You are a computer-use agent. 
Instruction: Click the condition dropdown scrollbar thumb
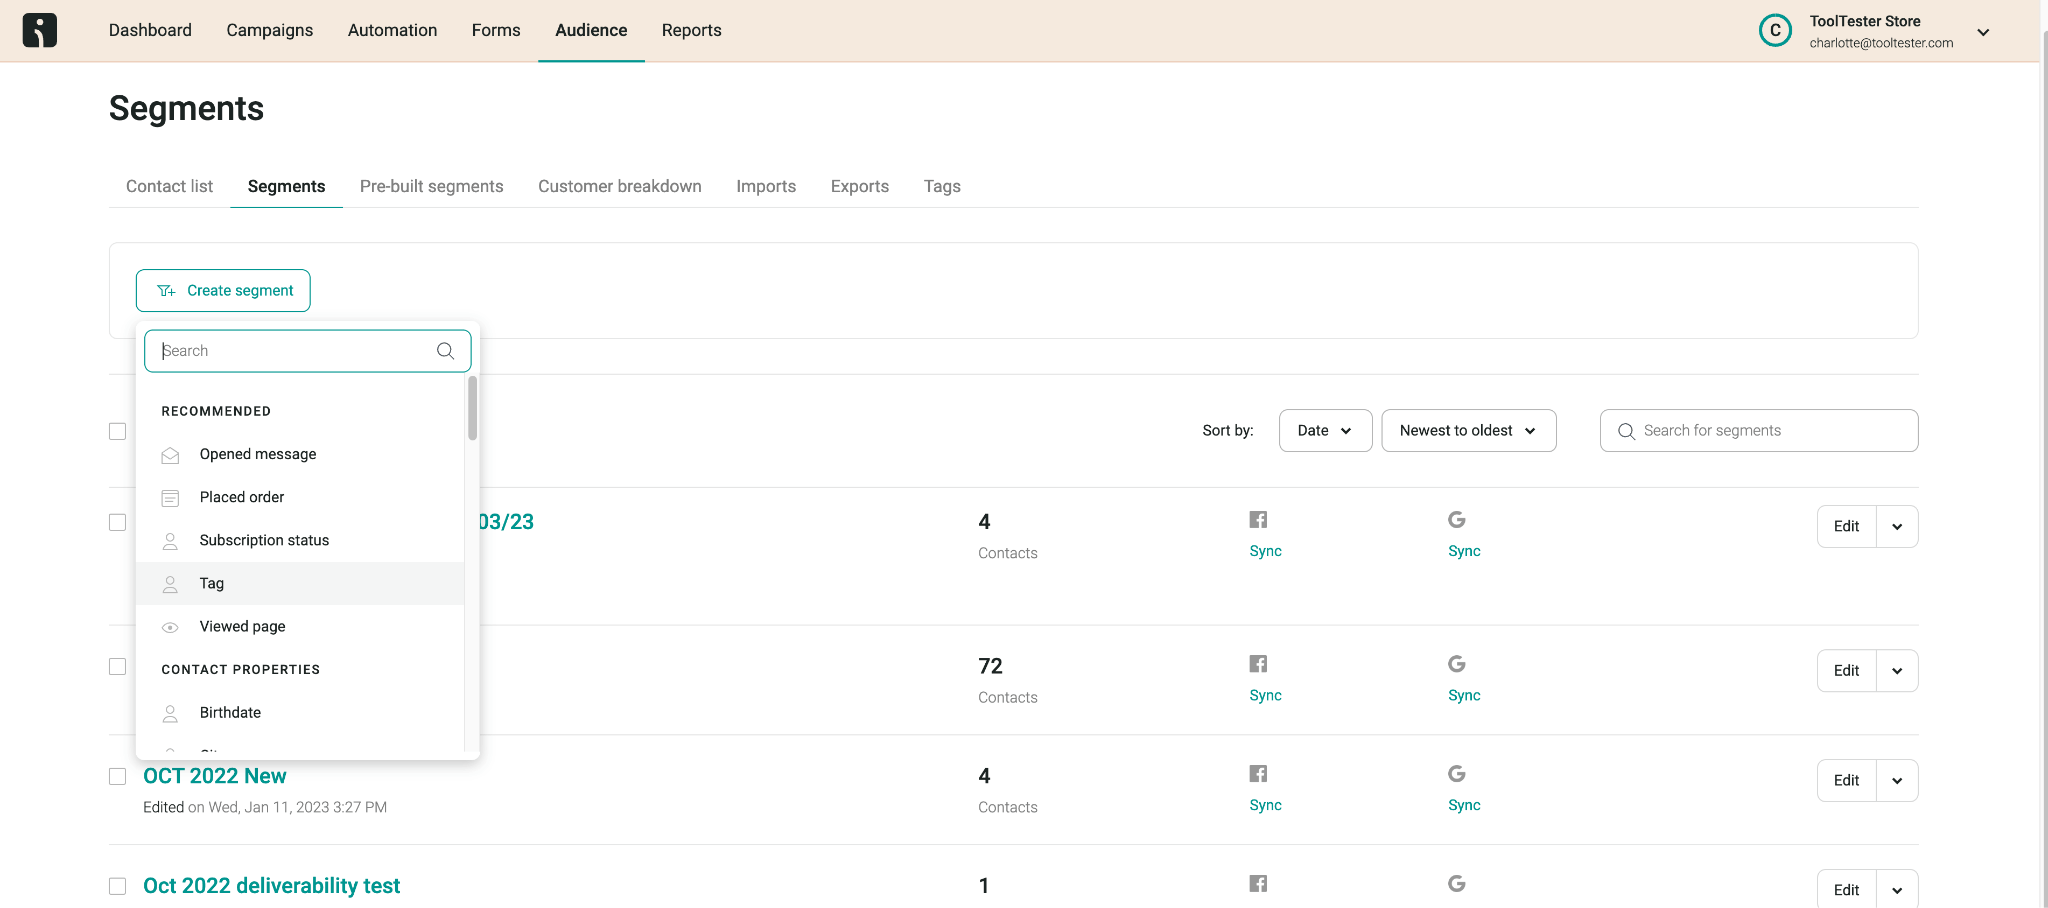pyautogui.click(x=472, y=408)
